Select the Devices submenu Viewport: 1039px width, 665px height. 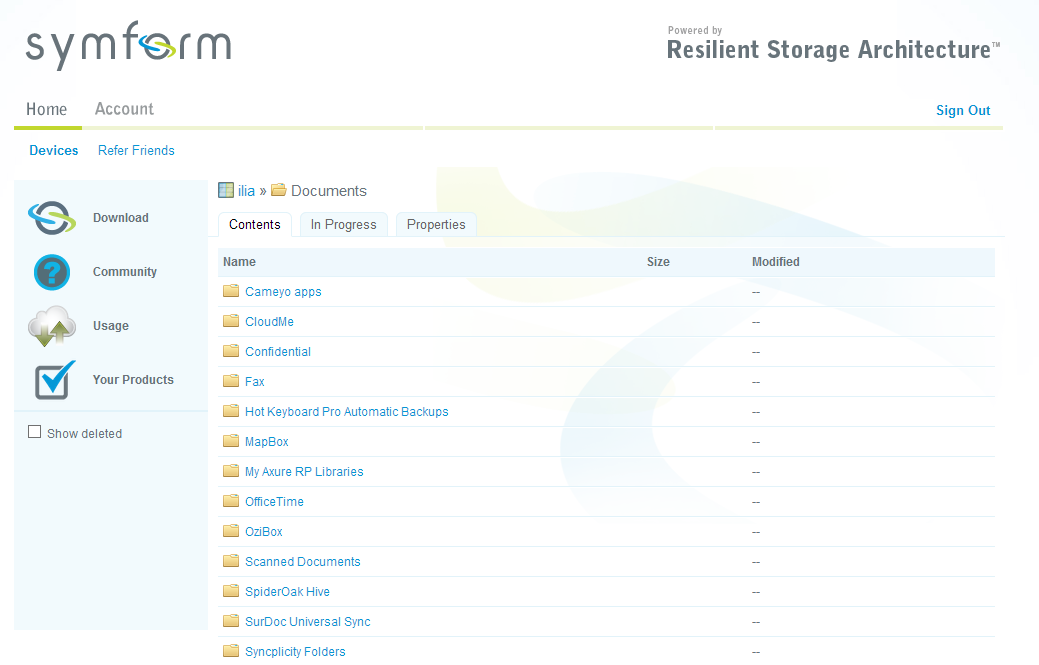pos(54,150)
